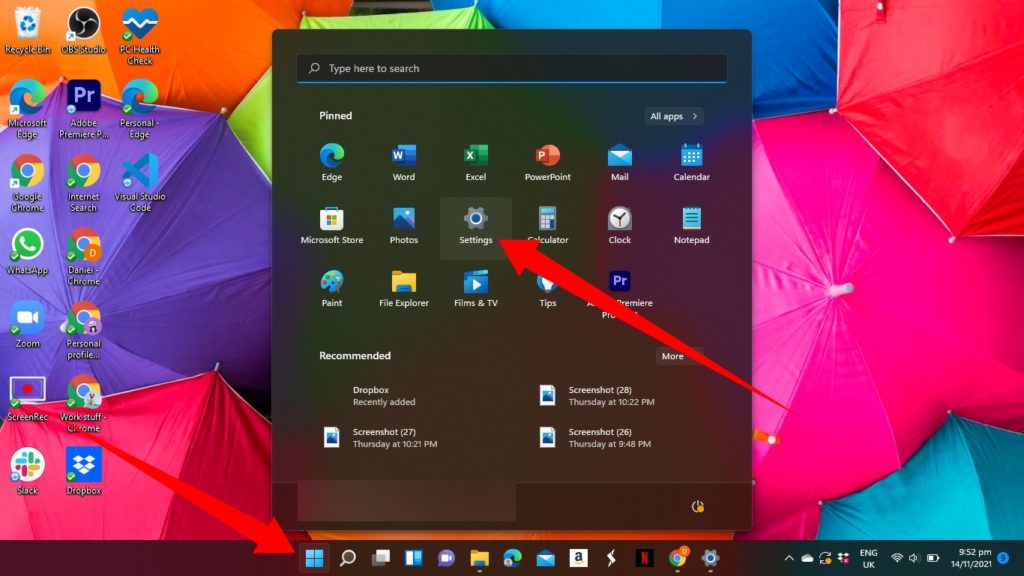Open Edge from the pinned apps
The height and width of the screenshot is (576, 1024).
[x=332, y=162]
